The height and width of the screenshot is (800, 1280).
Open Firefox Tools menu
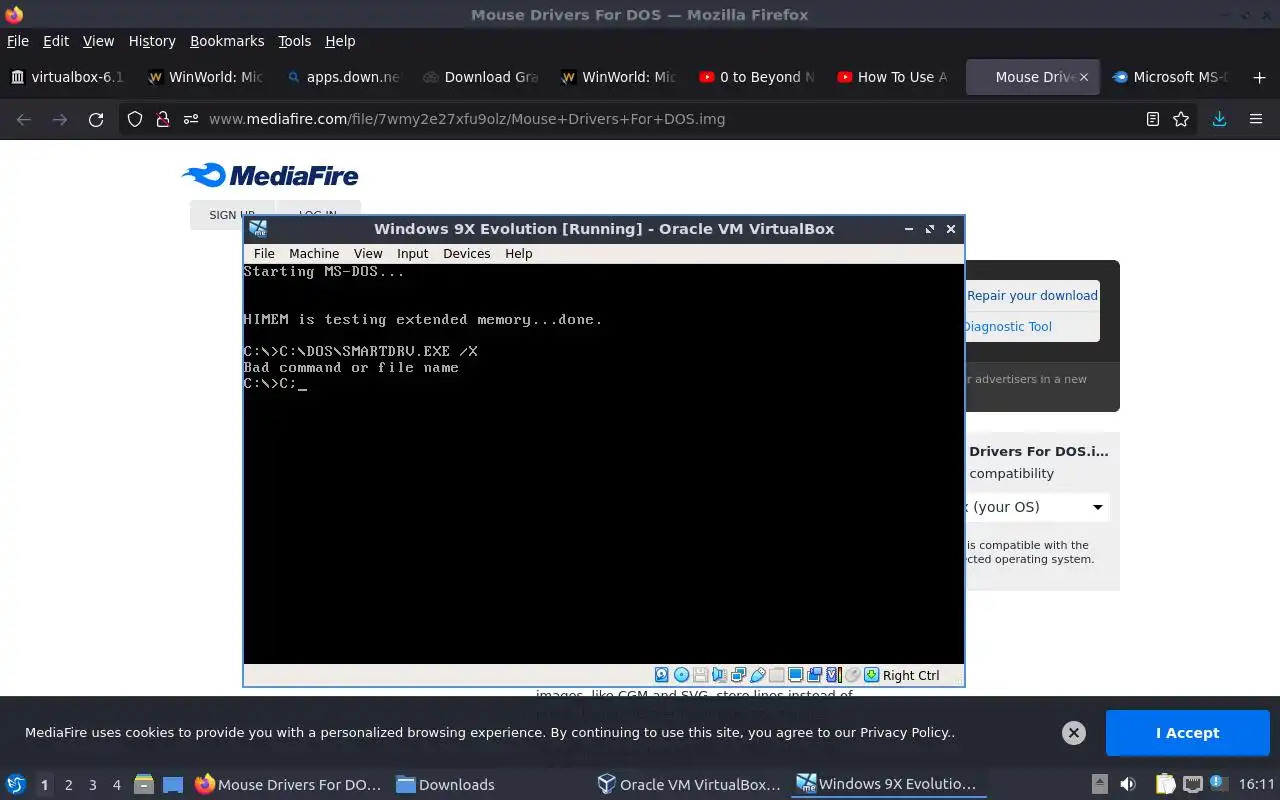click(295, 41)
